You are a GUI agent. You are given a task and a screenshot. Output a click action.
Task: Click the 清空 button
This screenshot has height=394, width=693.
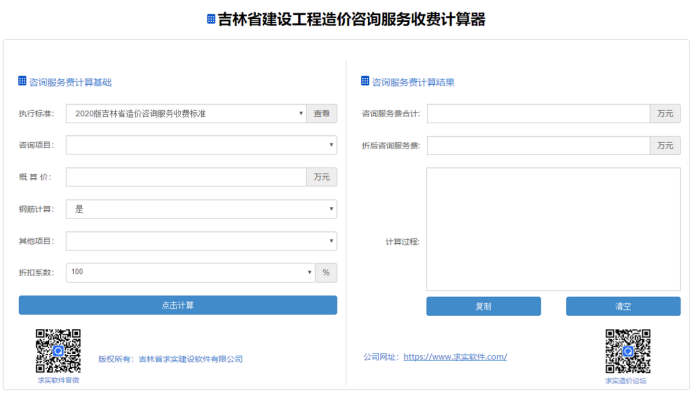click(x=623, y=306)
